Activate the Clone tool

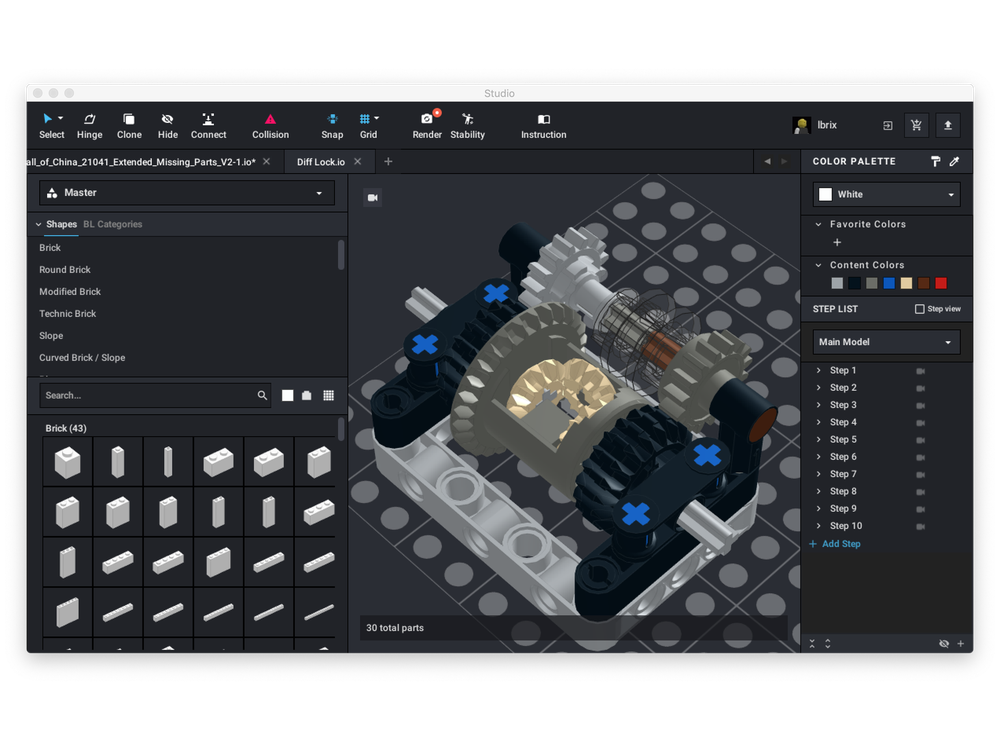tap(129, 124)
